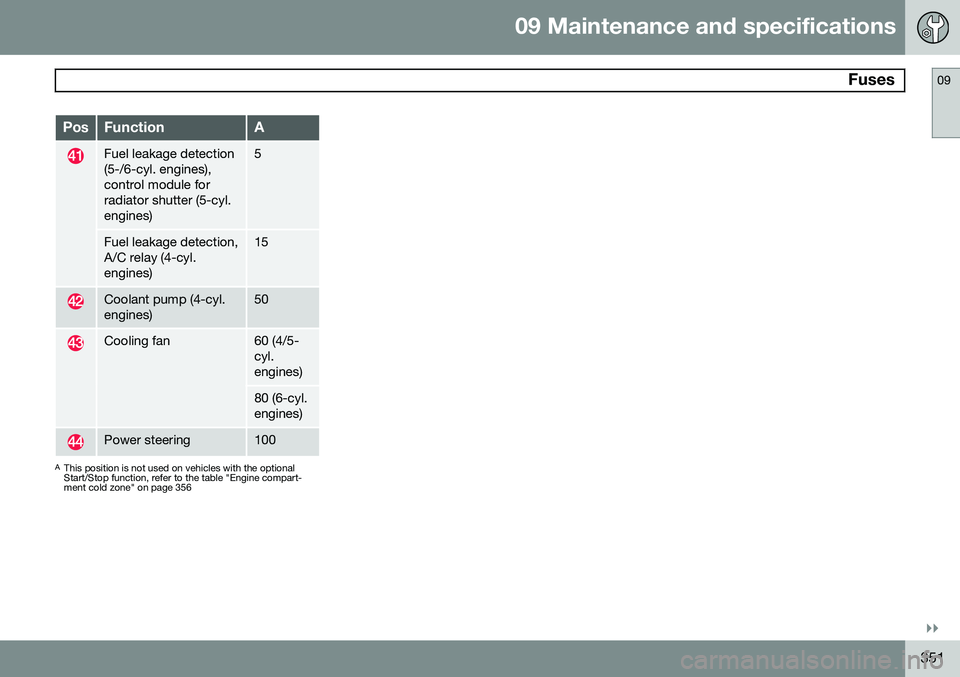960x677 pixels.
Task: Click the amperage value '50'
Action: pyautogui.click(x=261, y=299)
